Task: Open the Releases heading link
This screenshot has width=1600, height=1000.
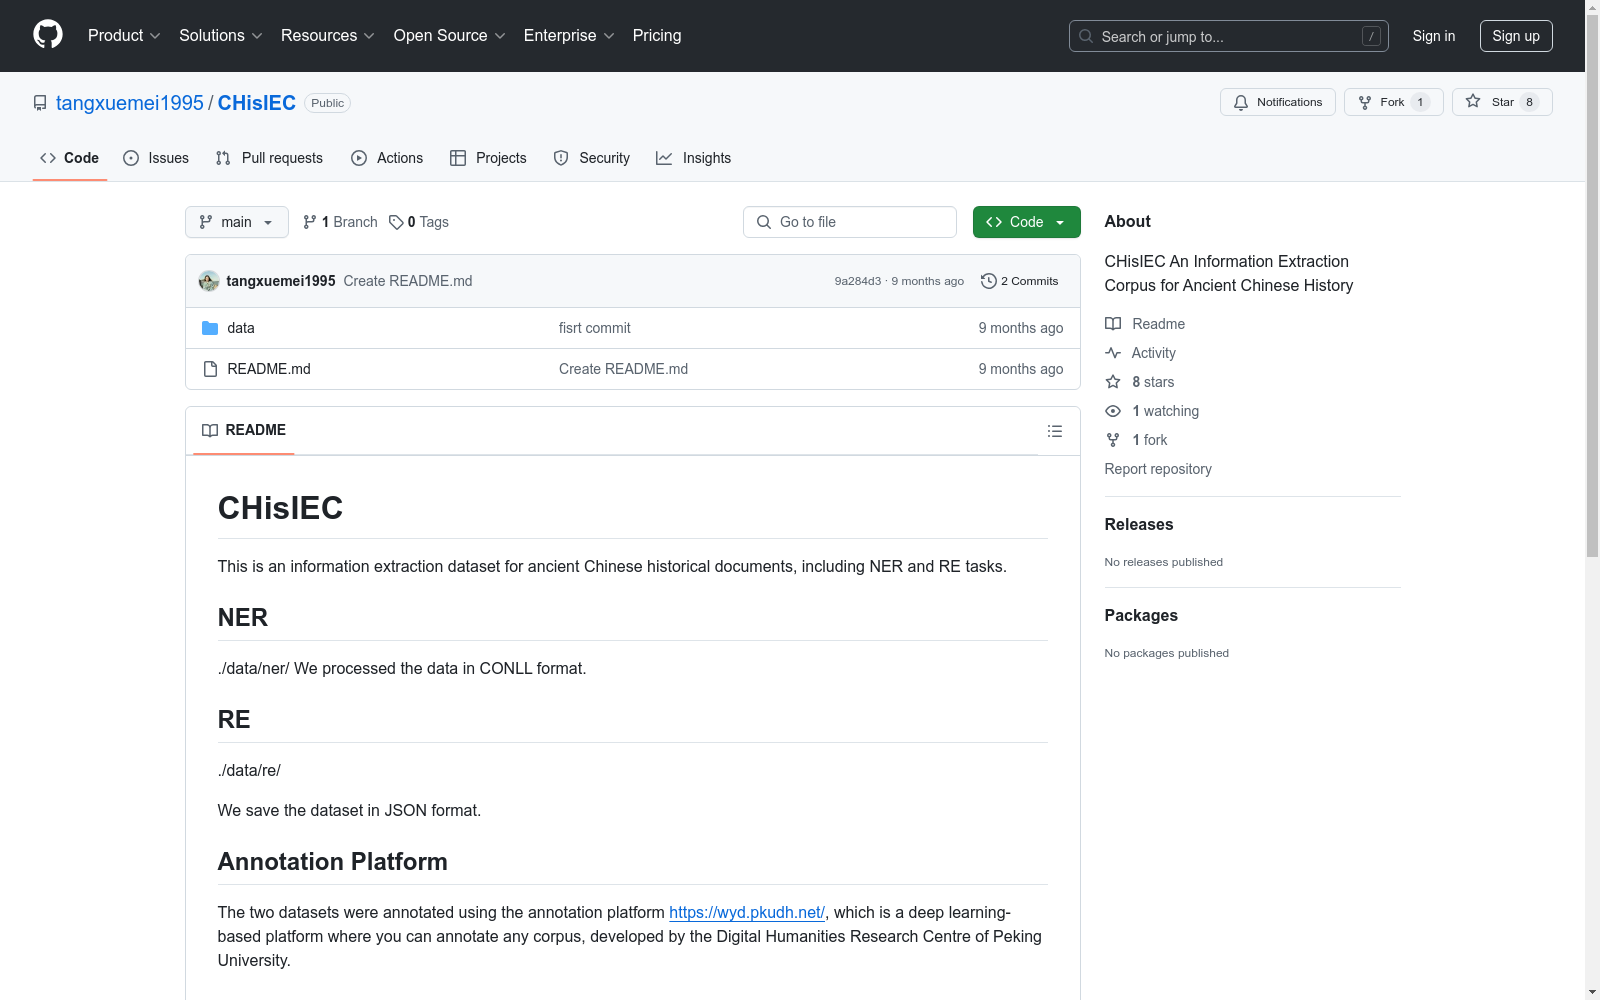Action: (x=1139, y=524)
